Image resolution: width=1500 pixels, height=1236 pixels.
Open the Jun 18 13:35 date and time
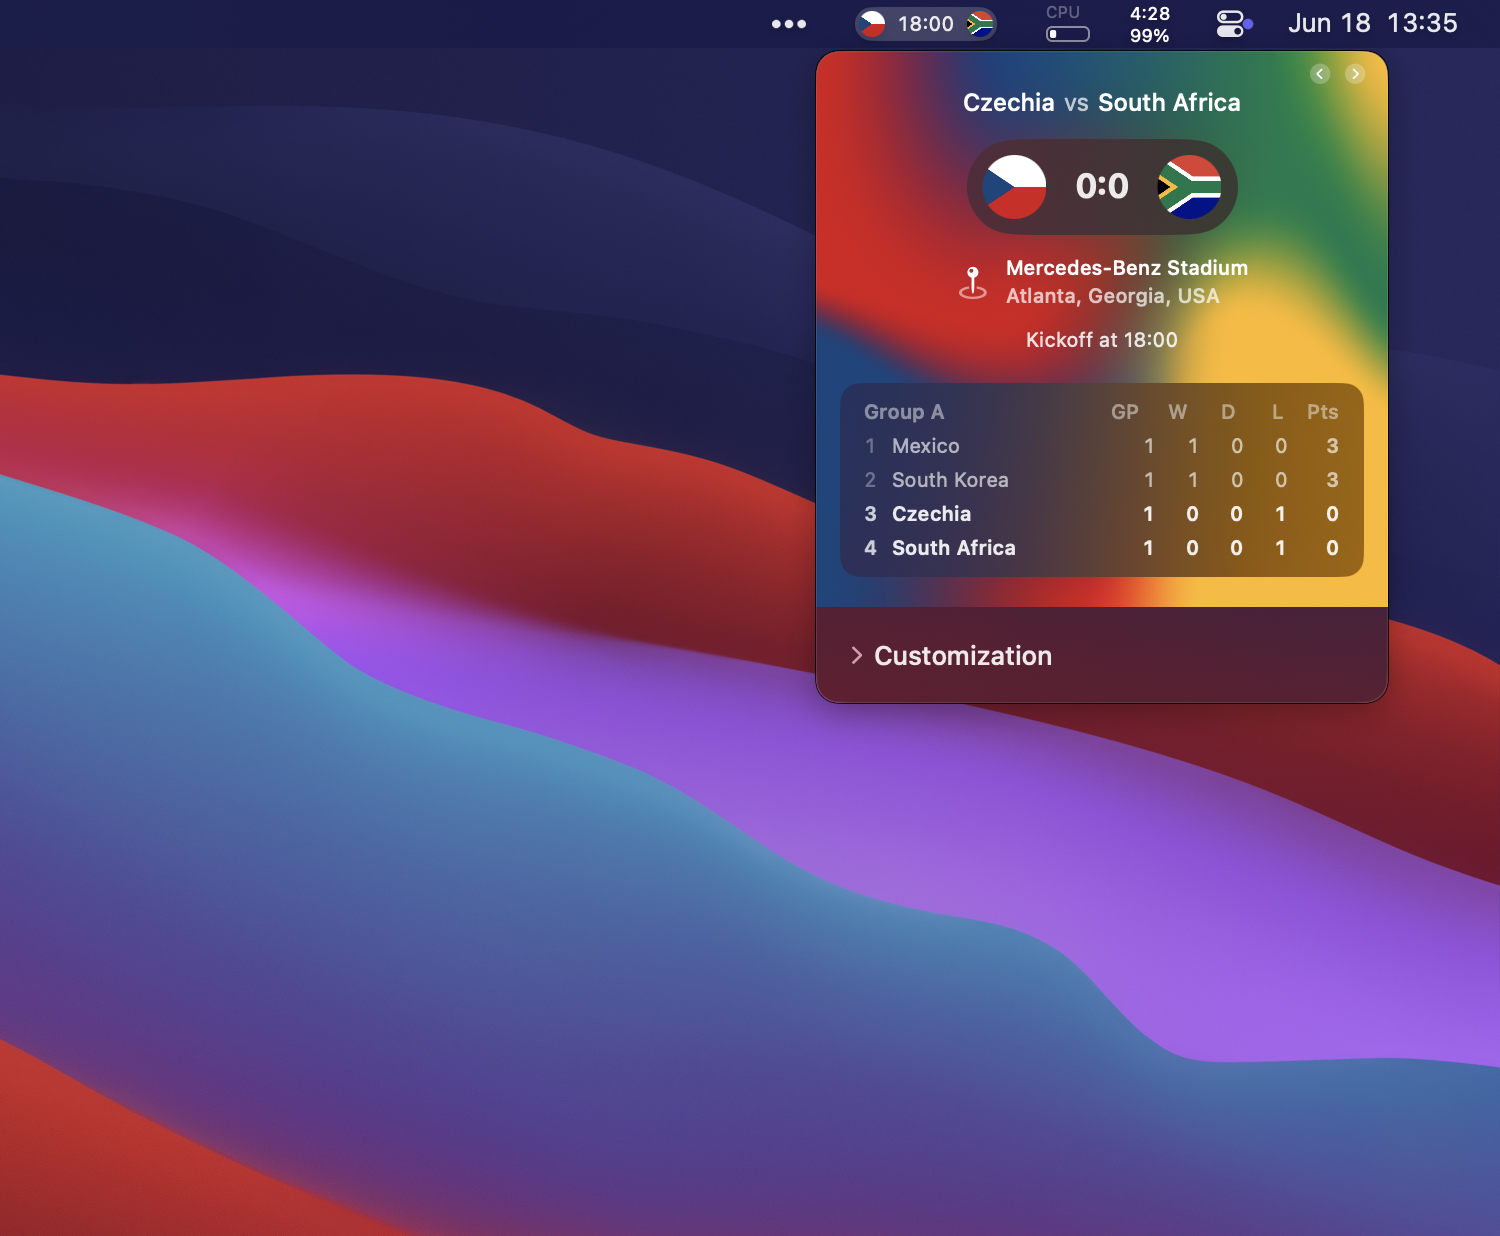pos(1372,23)
